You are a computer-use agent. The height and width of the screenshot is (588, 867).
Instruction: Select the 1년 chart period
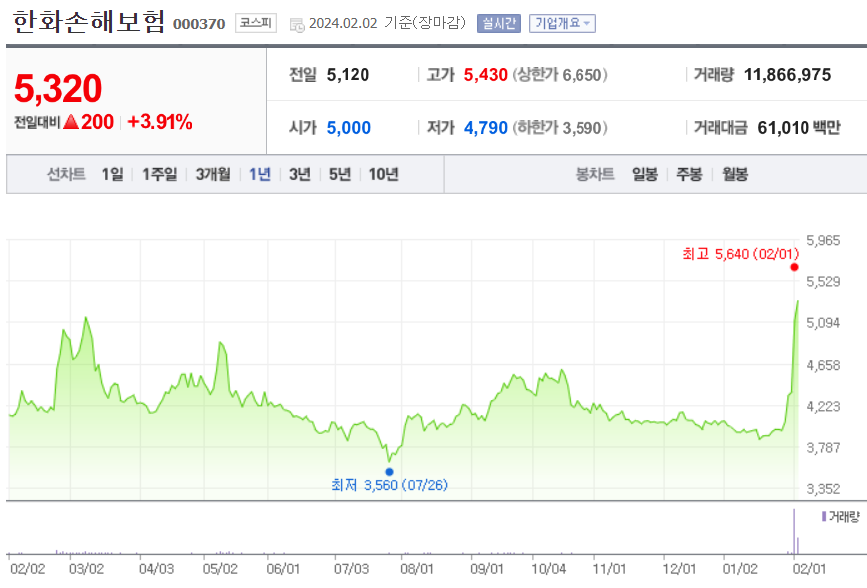(259, 174)
